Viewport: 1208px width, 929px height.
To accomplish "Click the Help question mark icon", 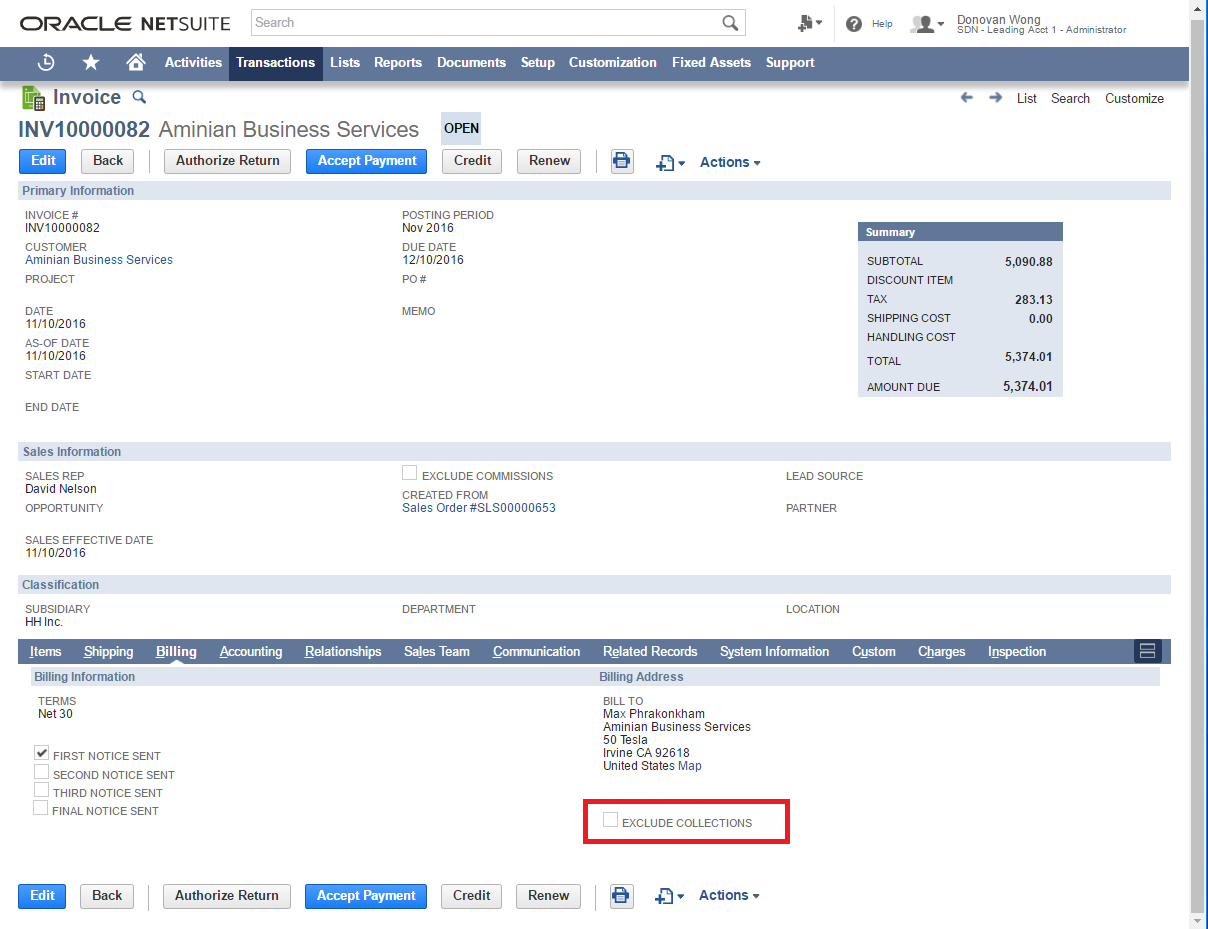I will [x=854, y=24].
